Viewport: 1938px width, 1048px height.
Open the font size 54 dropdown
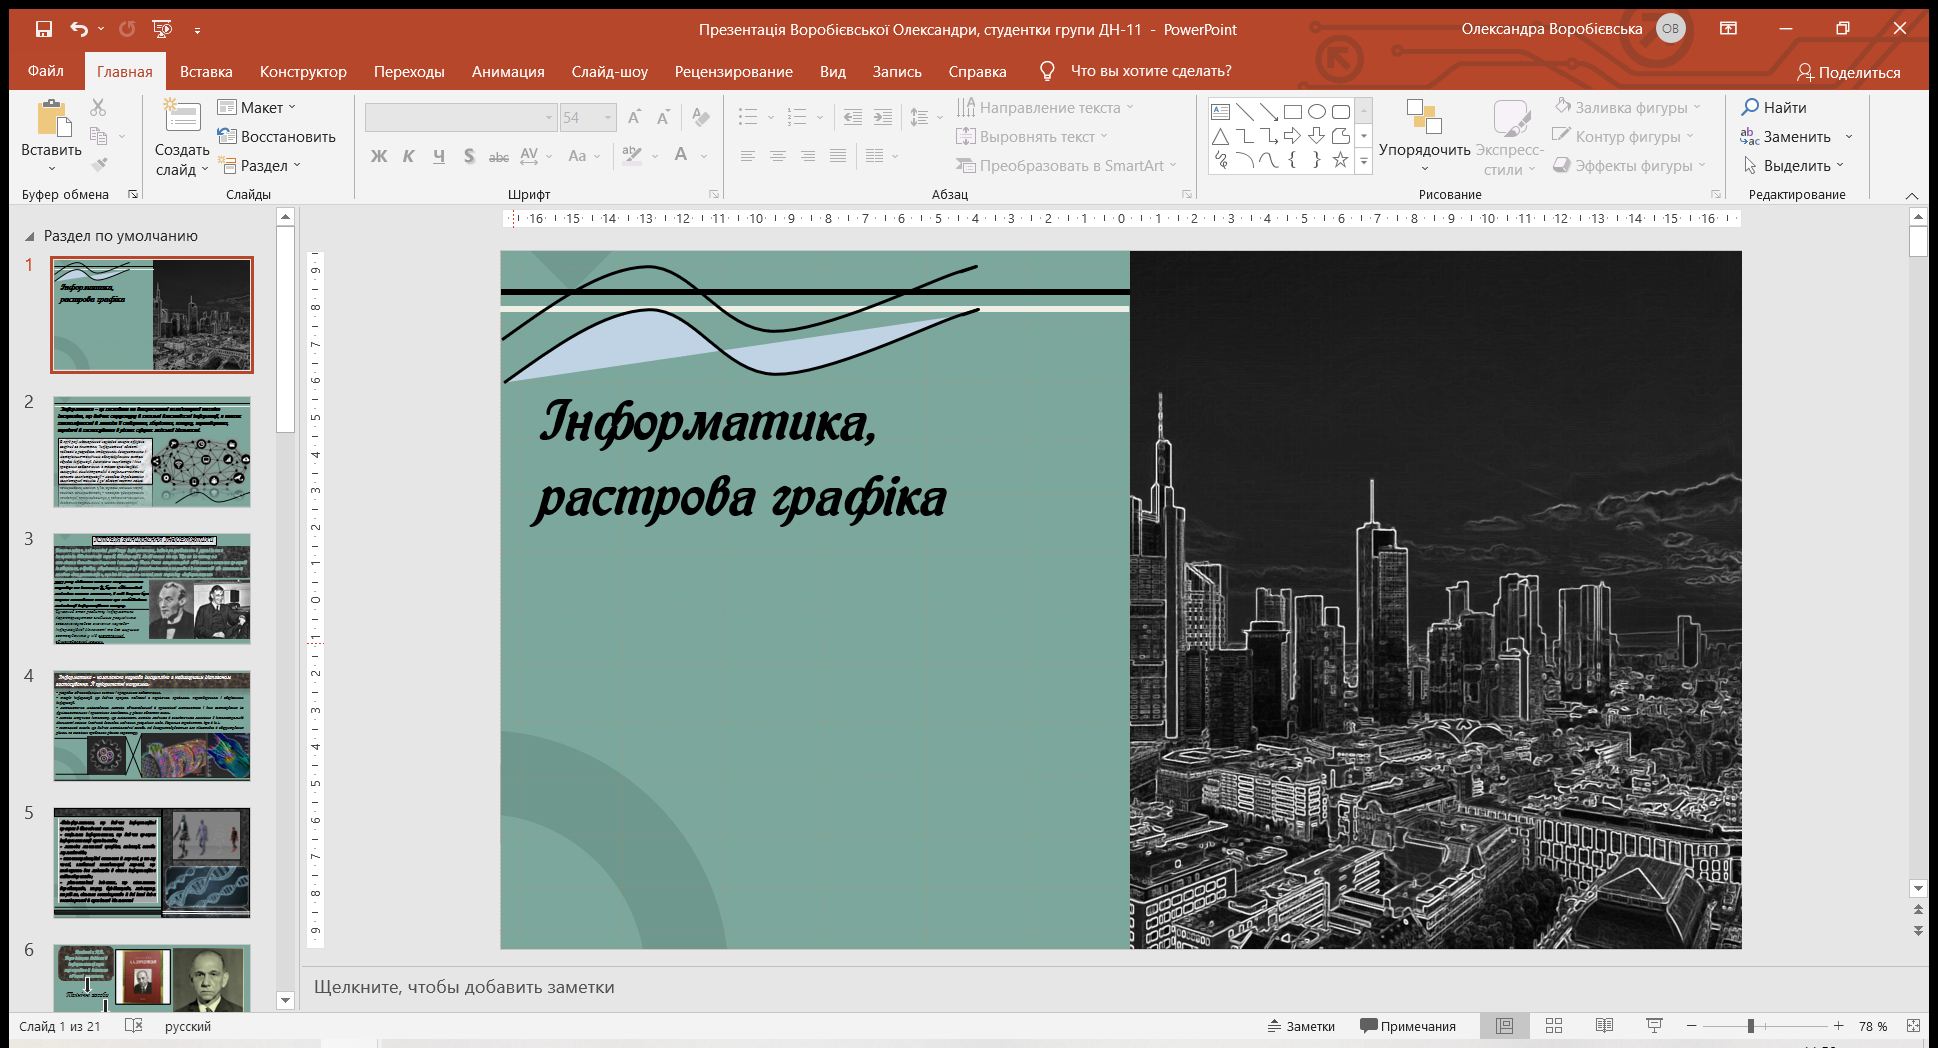[x=607, y=117]
